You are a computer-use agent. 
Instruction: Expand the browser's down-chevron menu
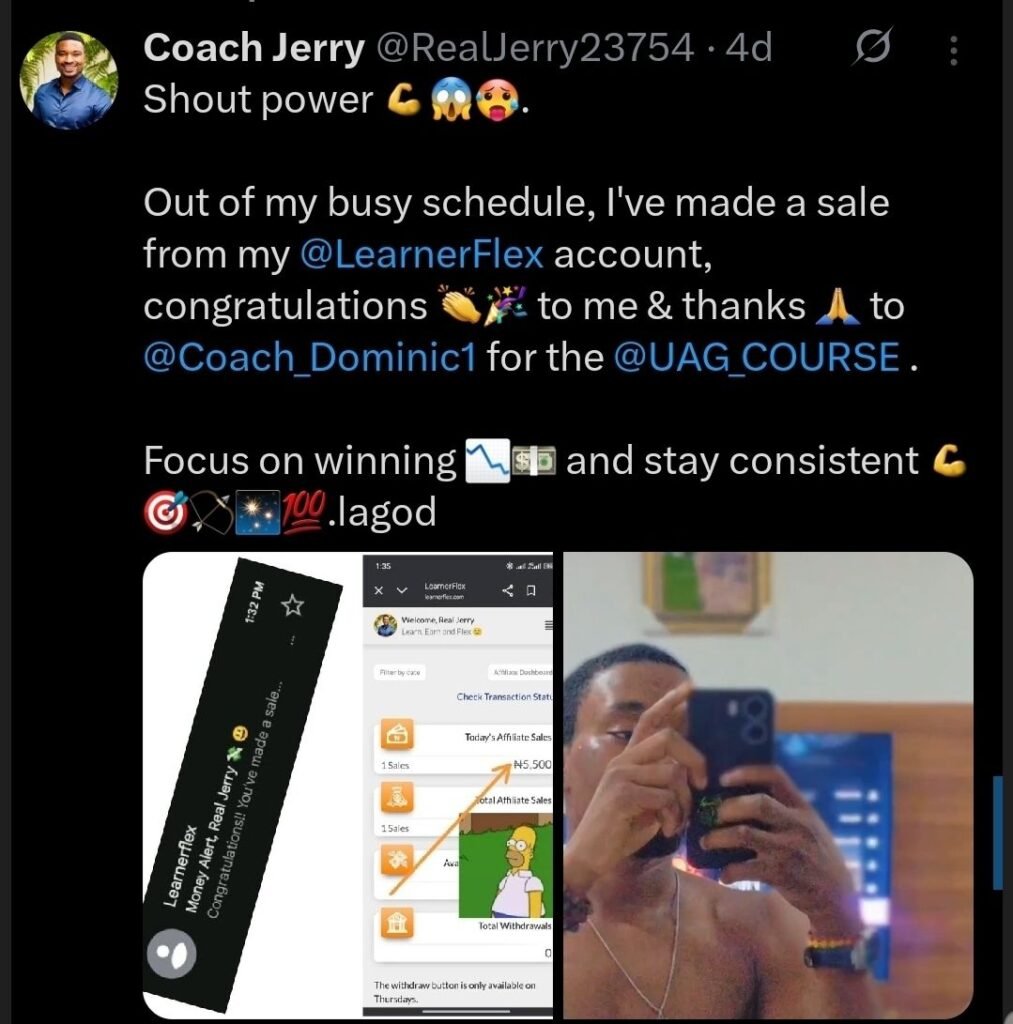pyautogui.click(x=402, y=590)
